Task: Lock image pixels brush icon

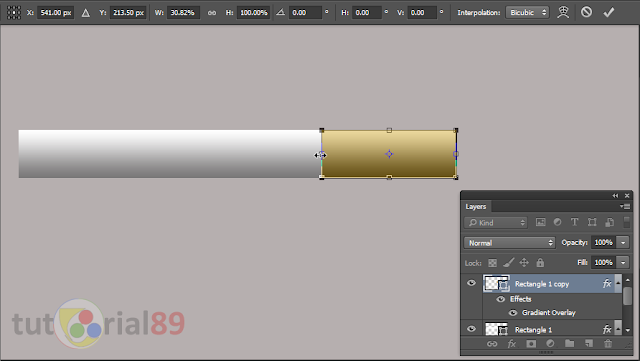Action: click(x=509, y=263)
